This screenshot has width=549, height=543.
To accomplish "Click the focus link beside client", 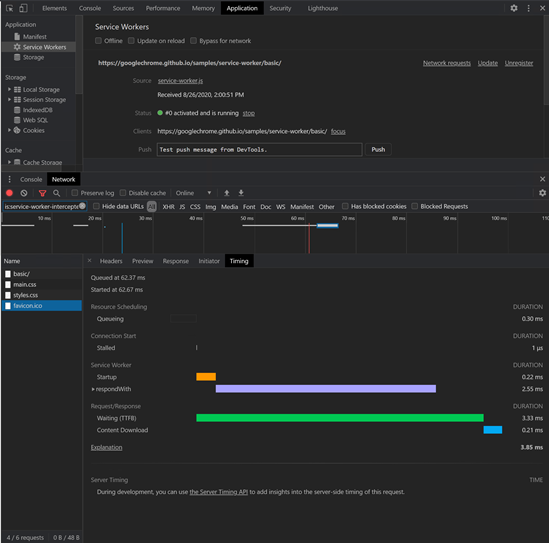I will pyautogui.click(x=338, y=131).
